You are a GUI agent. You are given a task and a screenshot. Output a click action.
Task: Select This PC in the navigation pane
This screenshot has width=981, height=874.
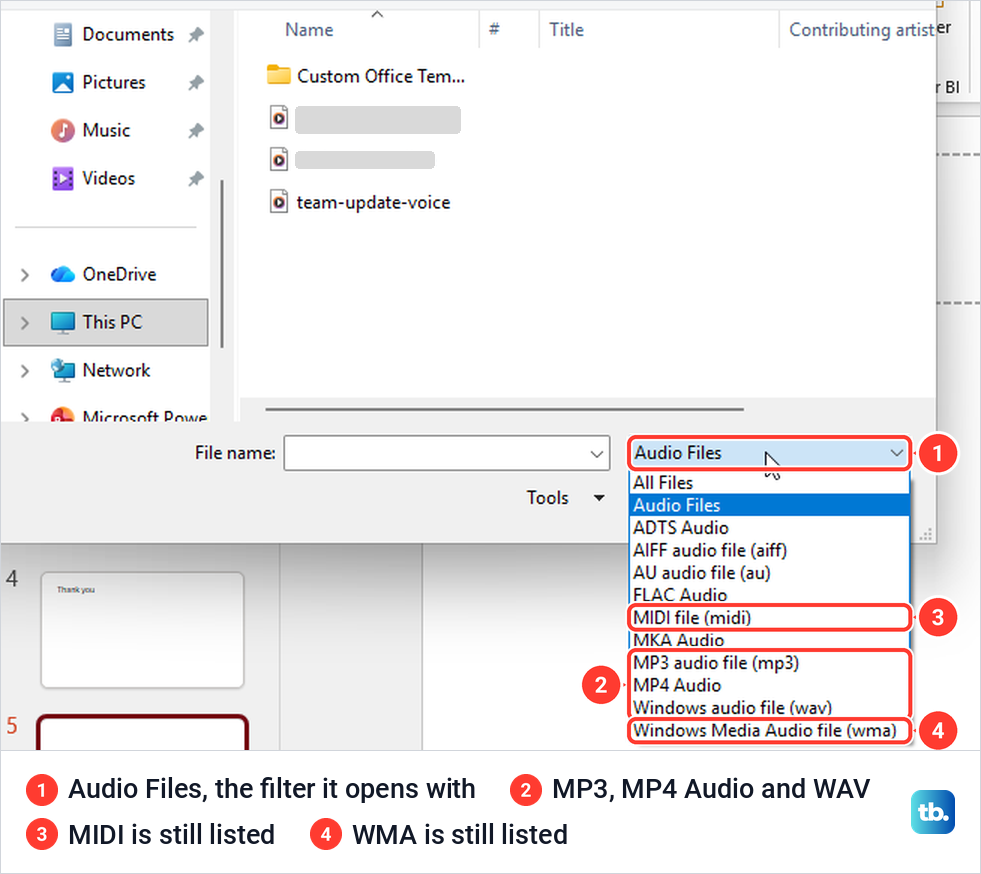tap(106, 323)
